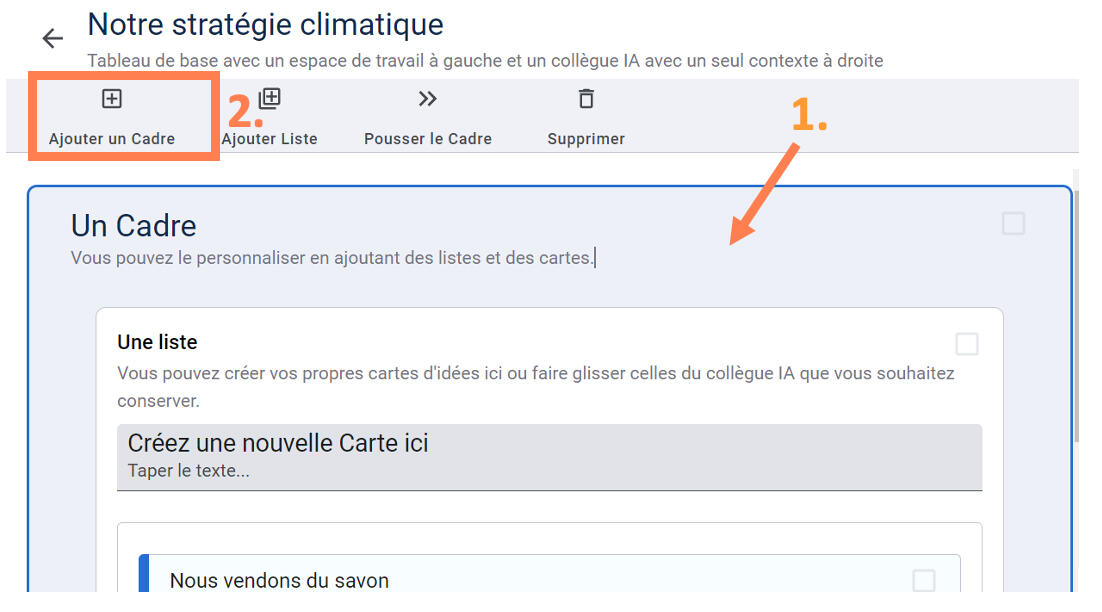Click the list description about cartes d'idées
Viewport: 1102px width, 612px height.
pyautogui.click(x=535, y=386)
